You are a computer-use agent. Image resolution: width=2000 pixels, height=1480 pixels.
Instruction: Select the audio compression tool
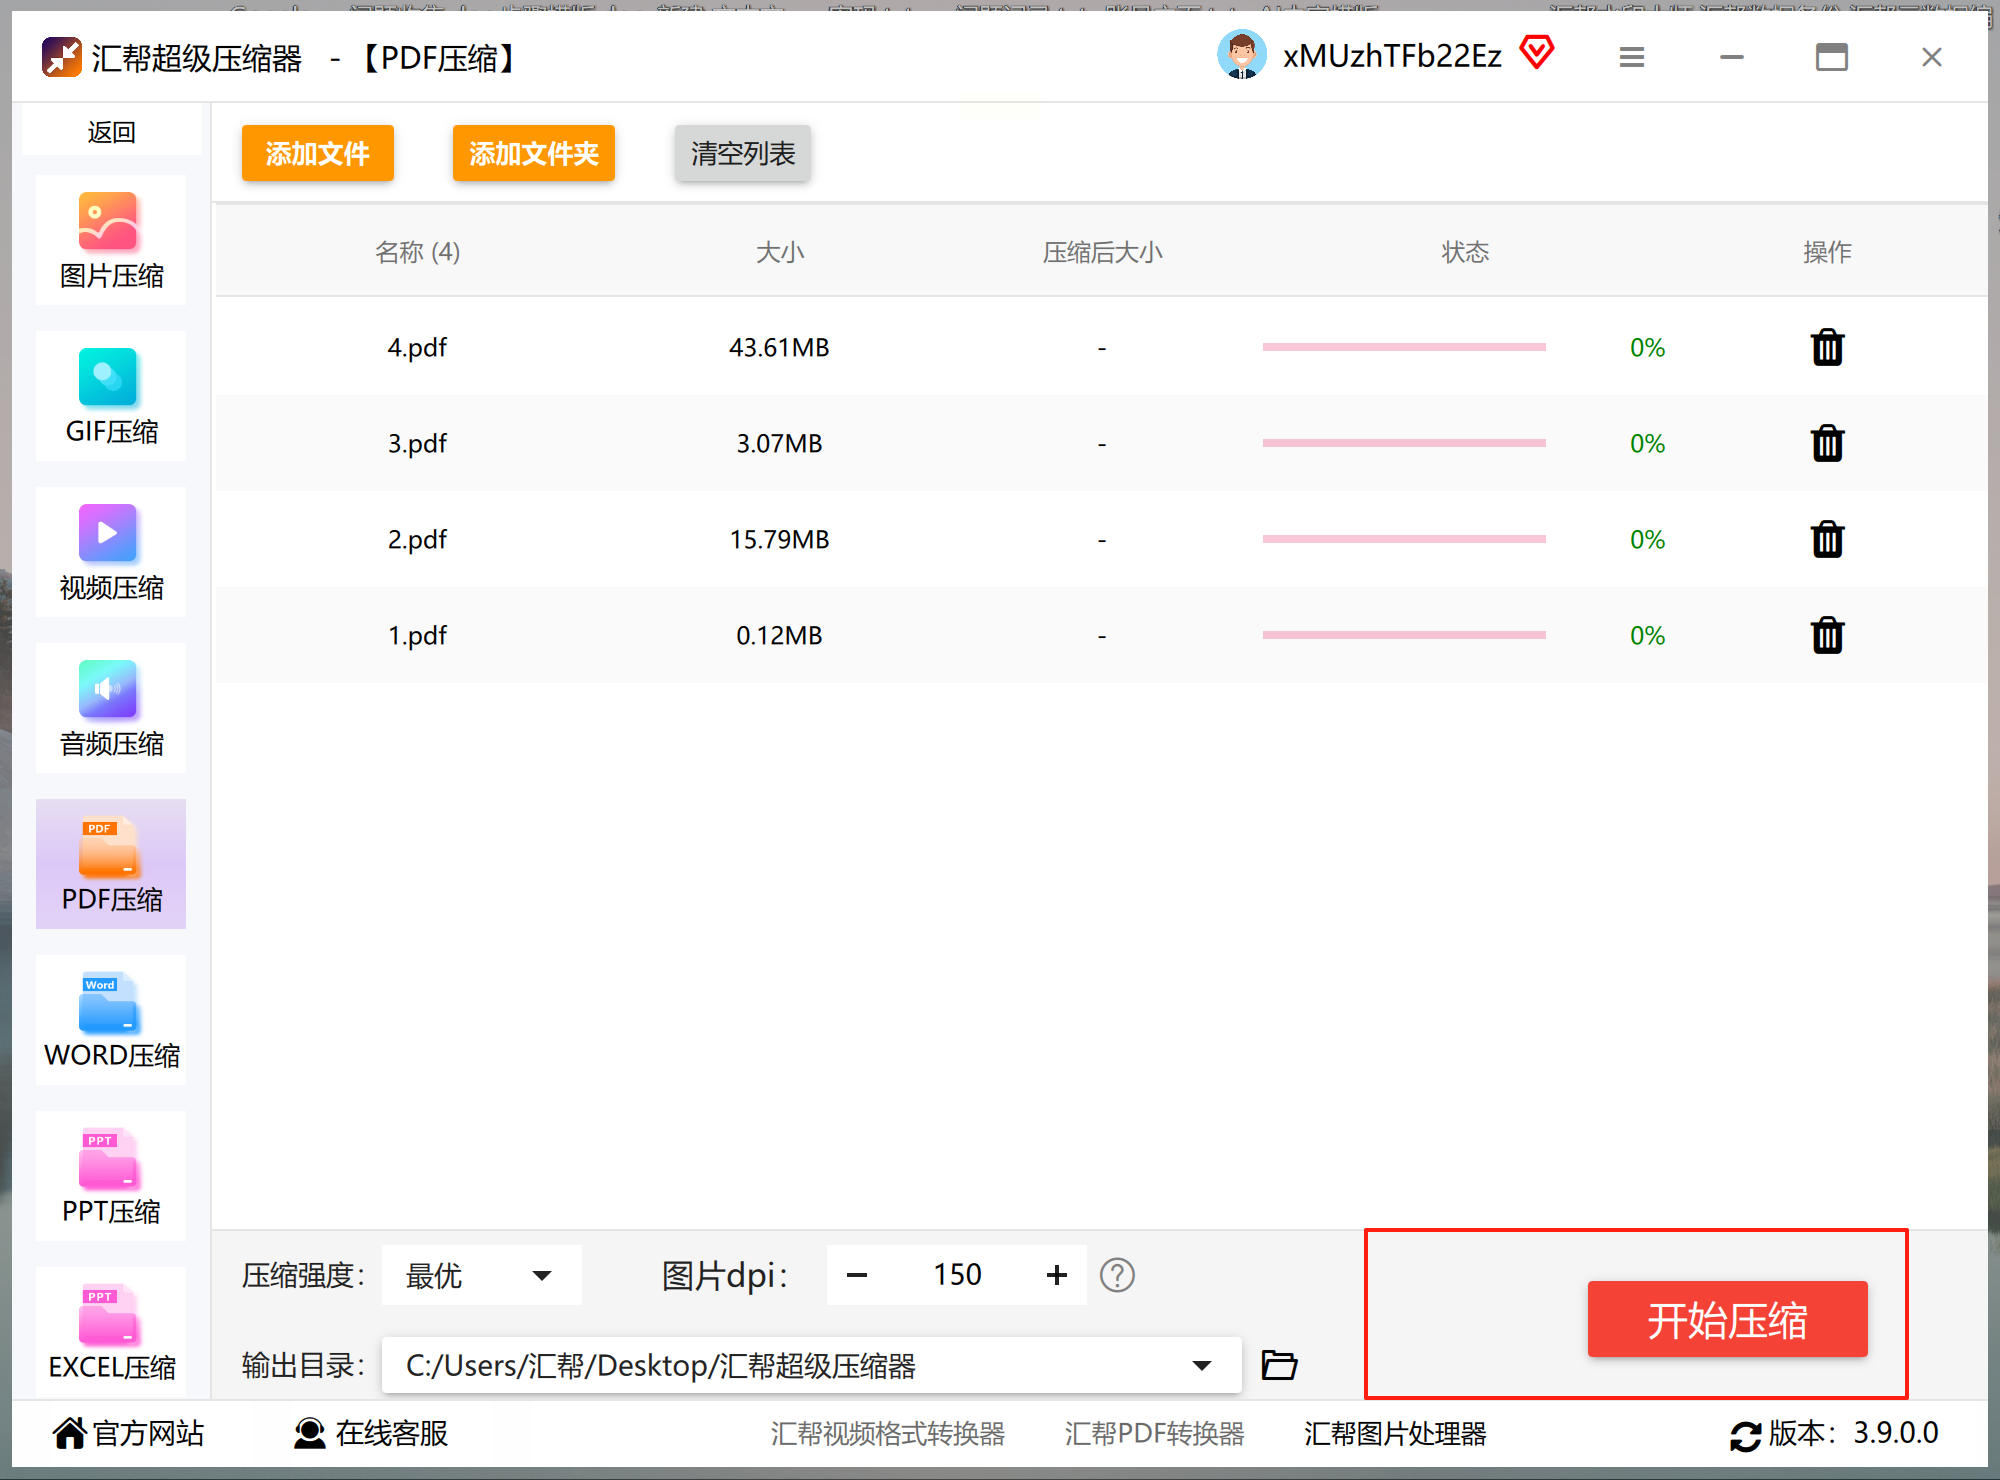pos(111,709)
